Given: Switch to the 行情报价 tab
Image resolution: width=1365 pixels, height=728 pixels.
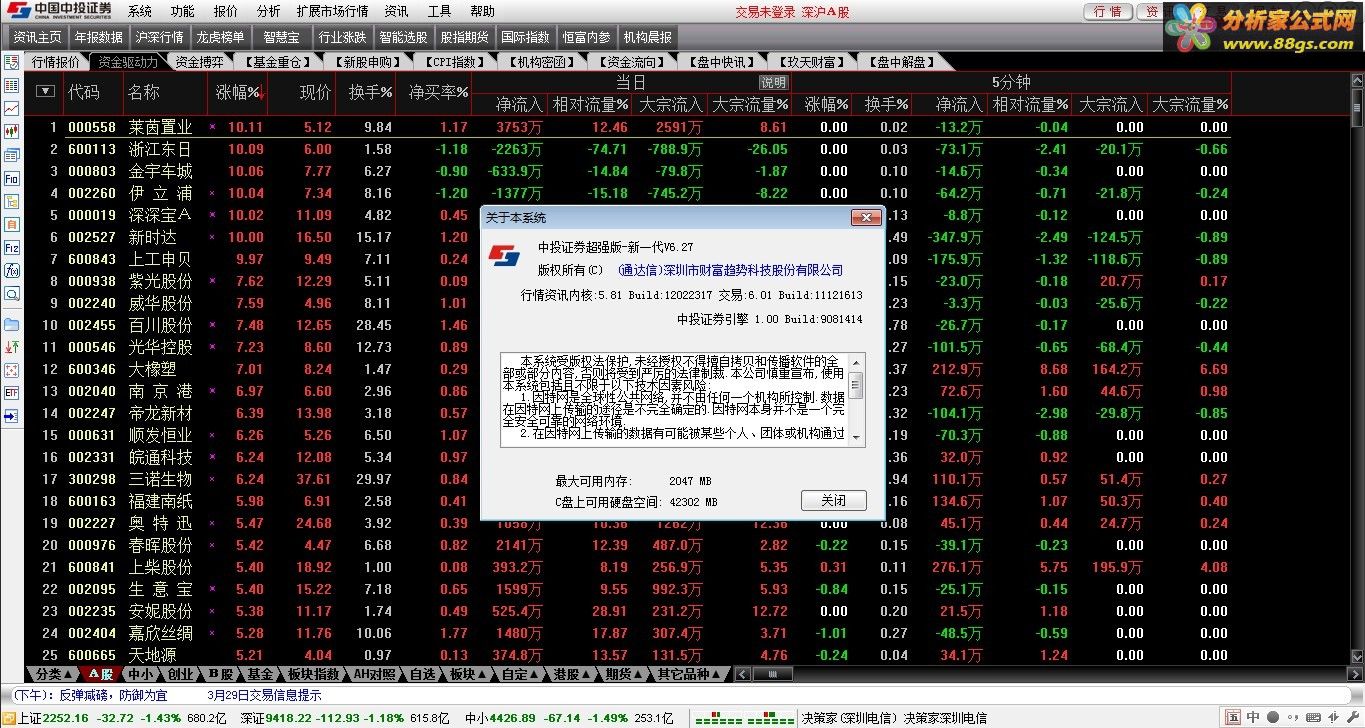Looking at the screenshot, I should pyautogui.click(x=56, y=62).
